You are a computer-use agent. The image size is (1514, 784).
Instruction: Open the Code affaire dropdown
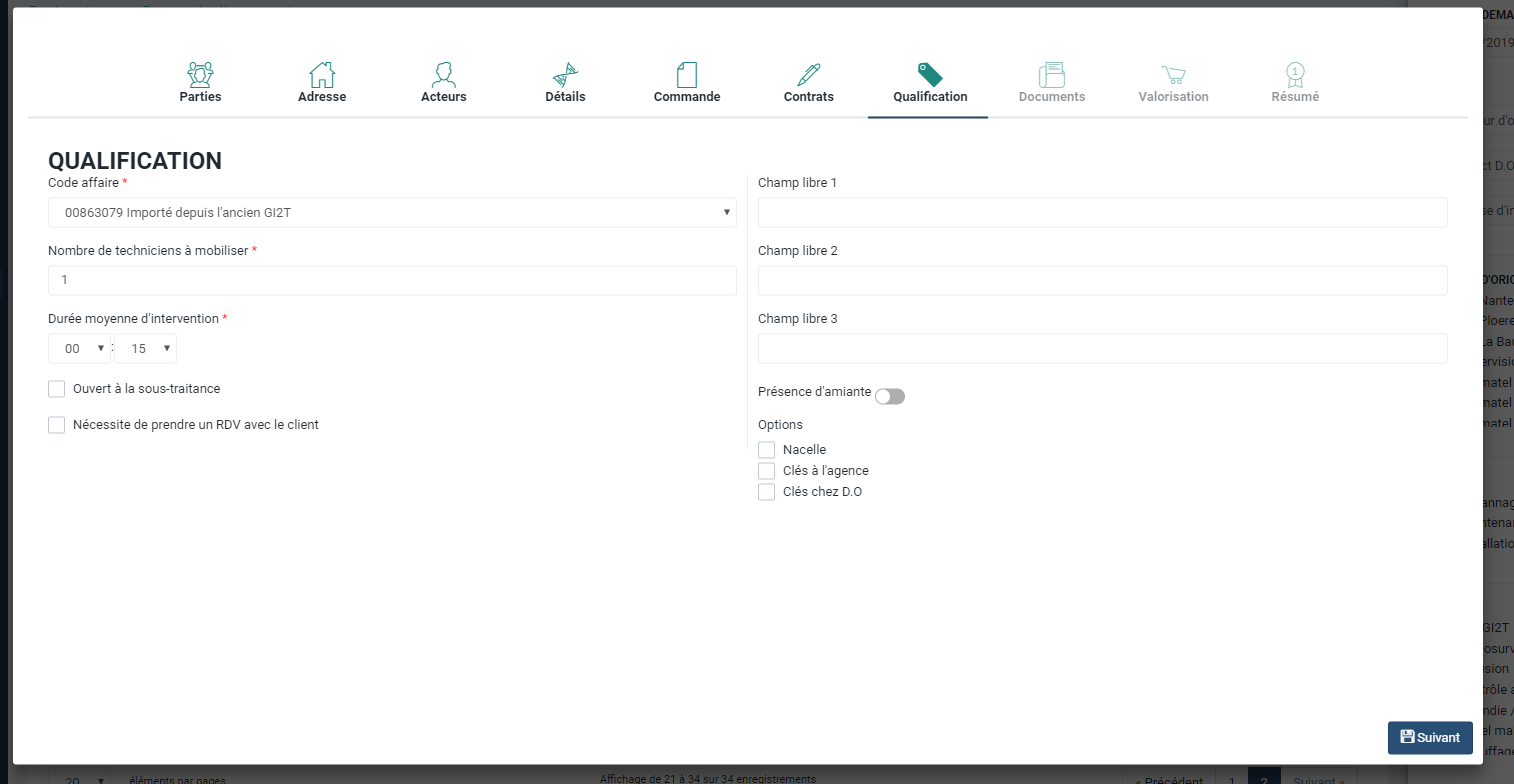pyautogui.click(x=392, y=213)
